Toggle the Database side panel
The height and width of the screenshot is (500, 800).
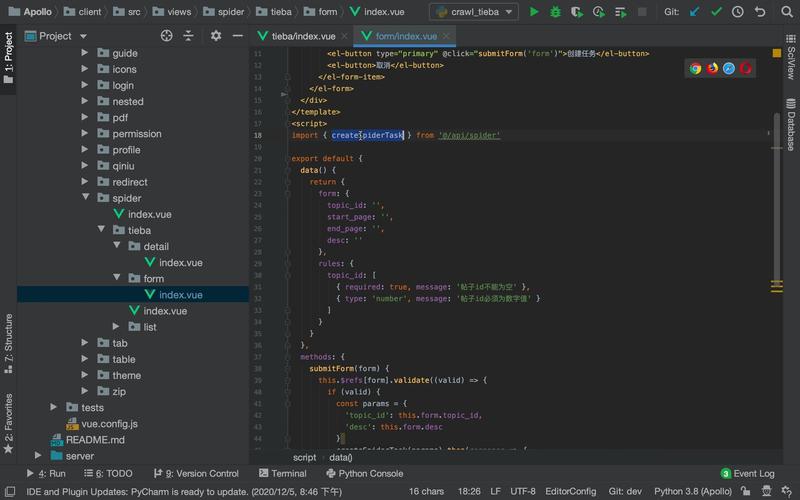click(791, 124)
